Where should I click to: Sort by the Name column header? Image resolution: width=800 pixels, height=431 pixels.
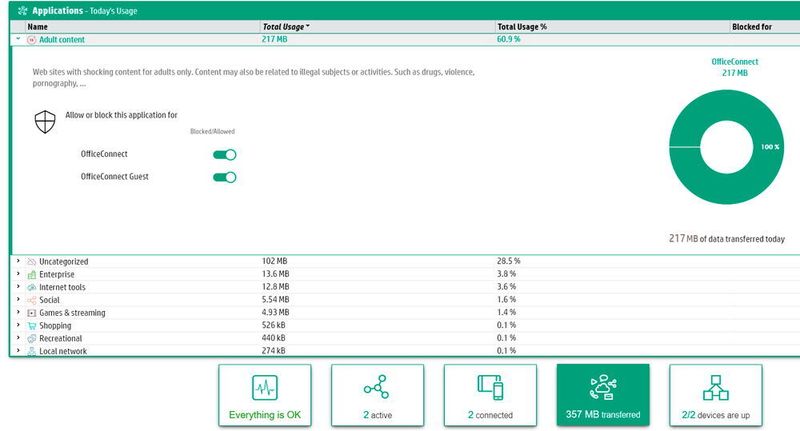point(142,27)
